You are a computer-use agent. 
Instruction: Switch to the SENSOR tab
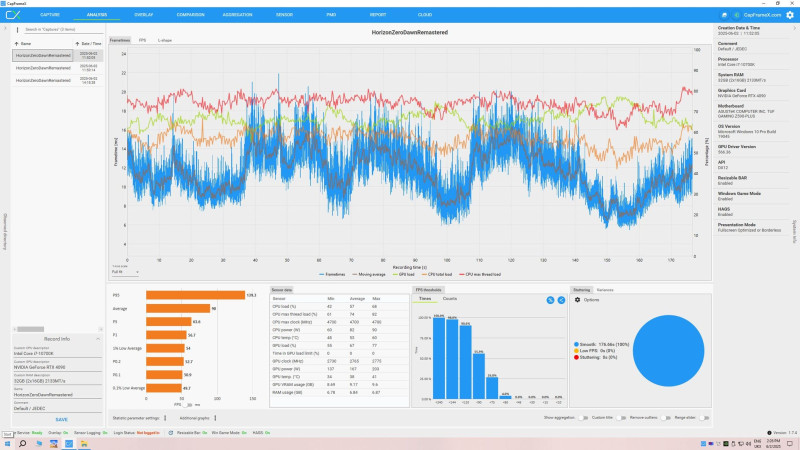click(x=284, y=15)
